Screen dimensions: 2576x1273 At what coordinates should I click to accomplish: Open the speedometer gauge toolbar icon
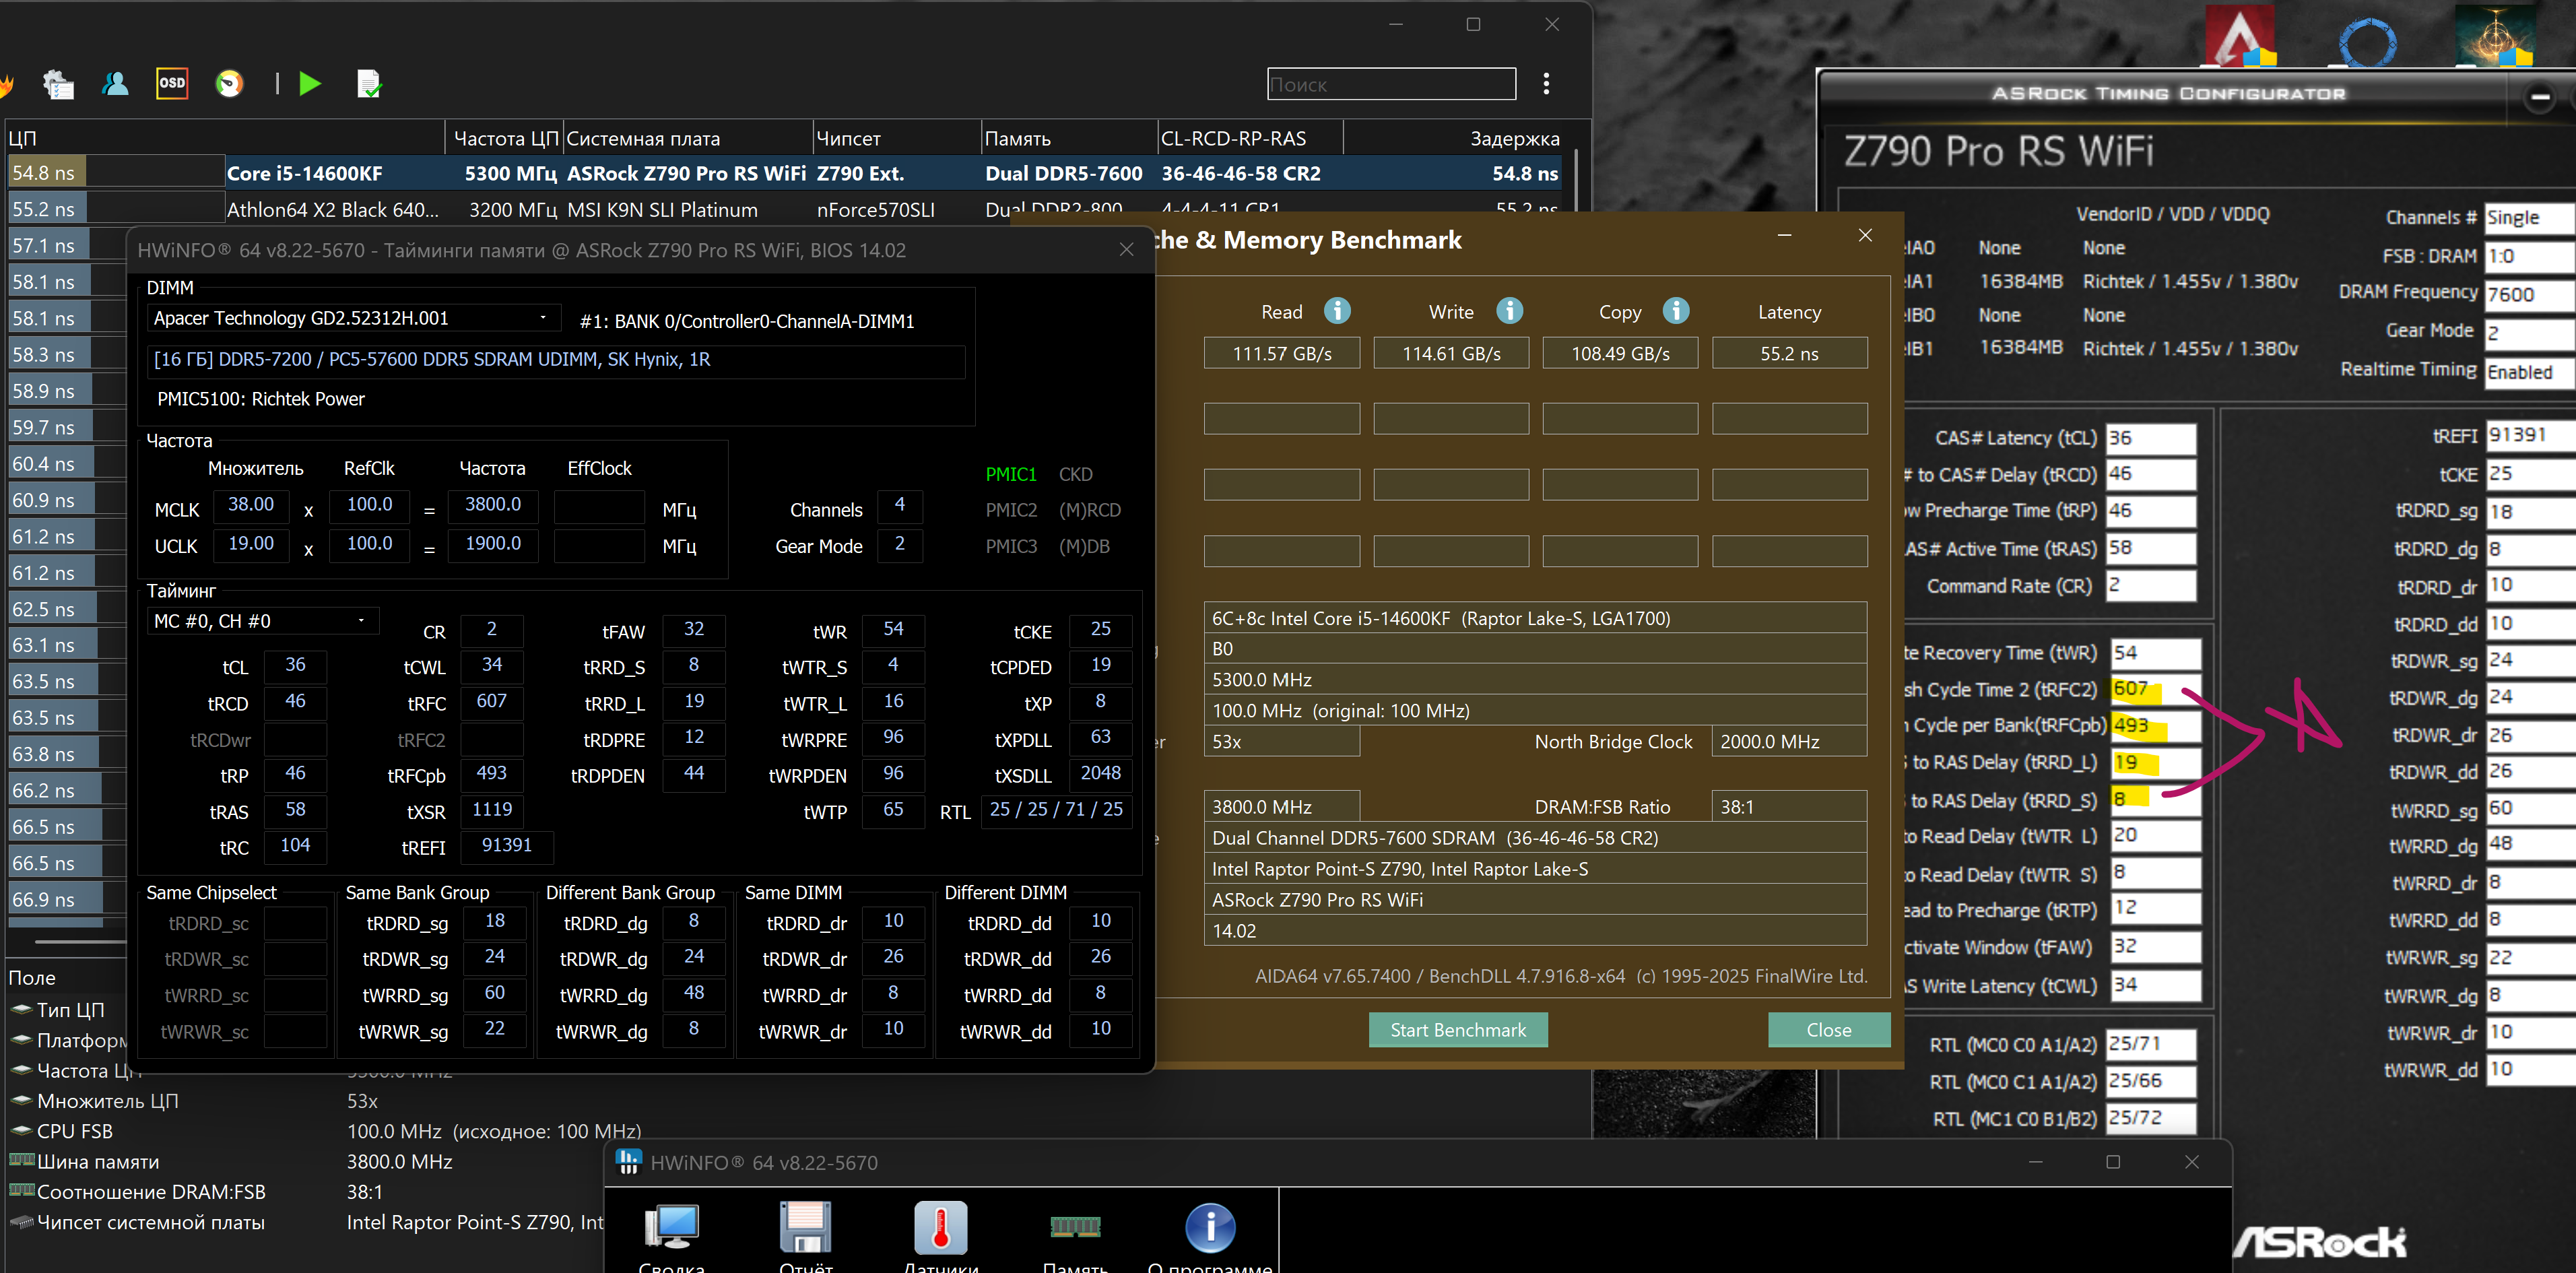coord(229,83)
